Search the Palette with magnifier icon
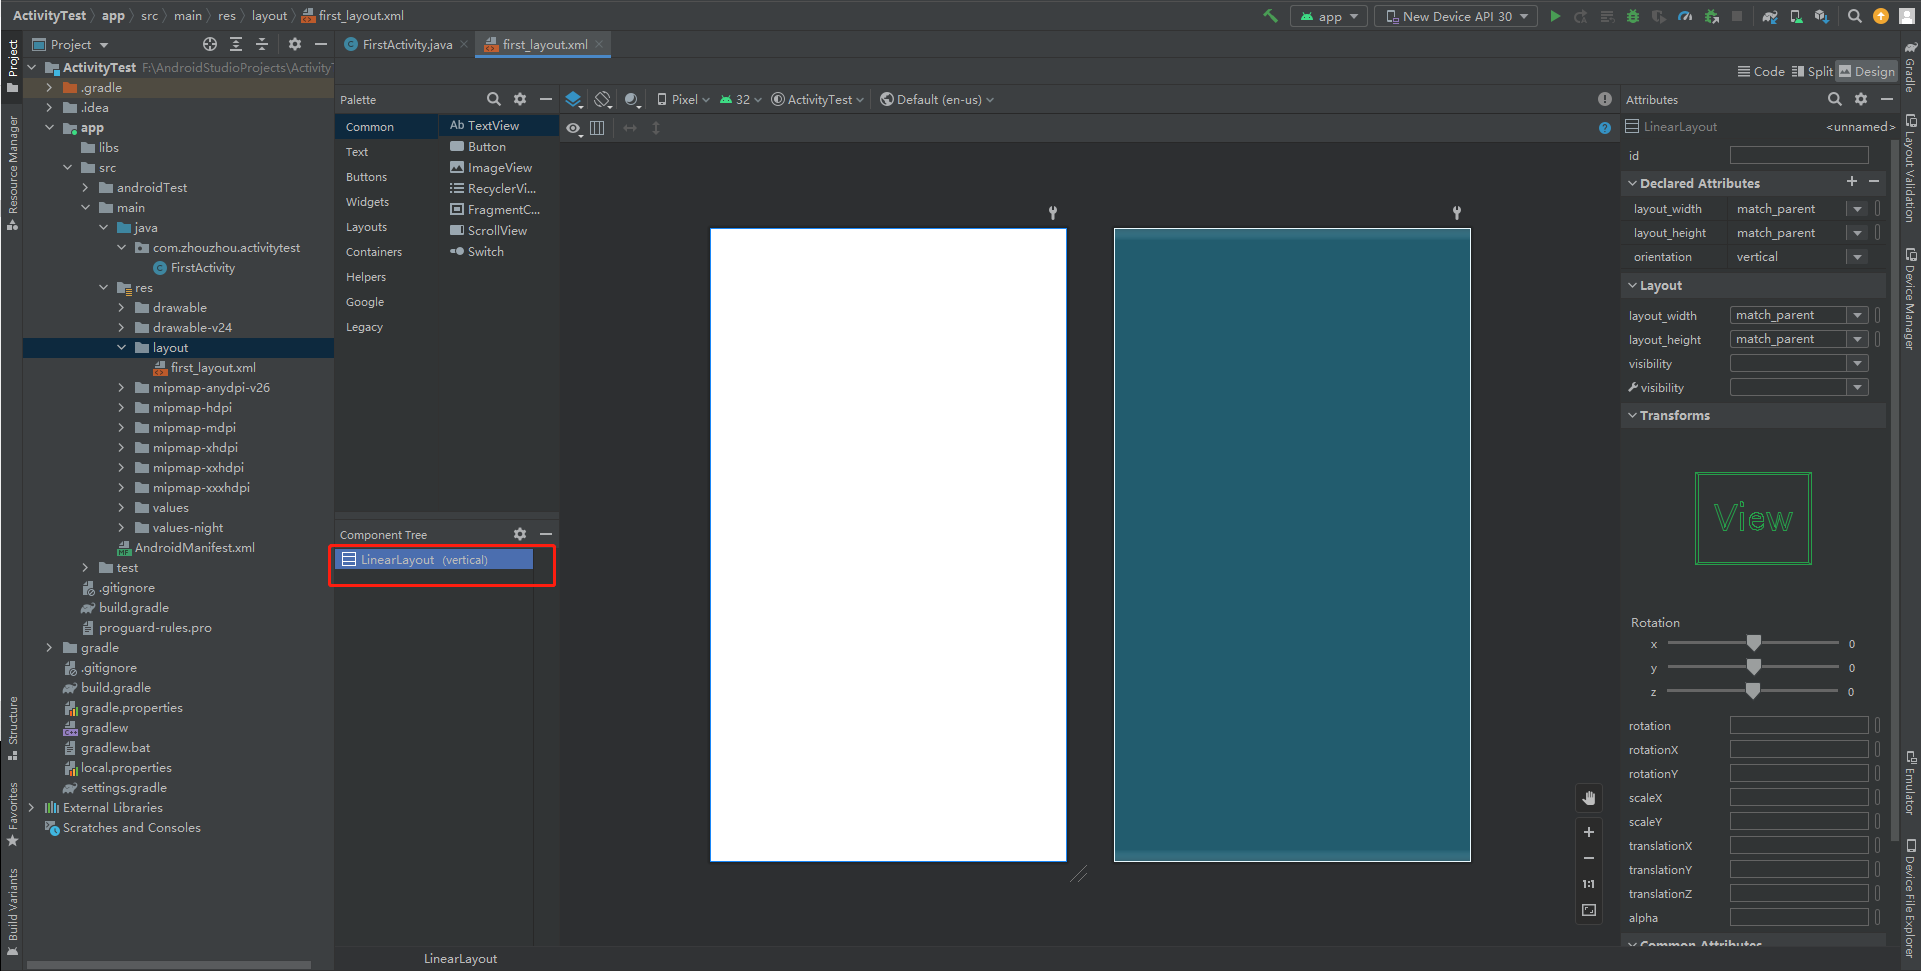 (493, 99)
